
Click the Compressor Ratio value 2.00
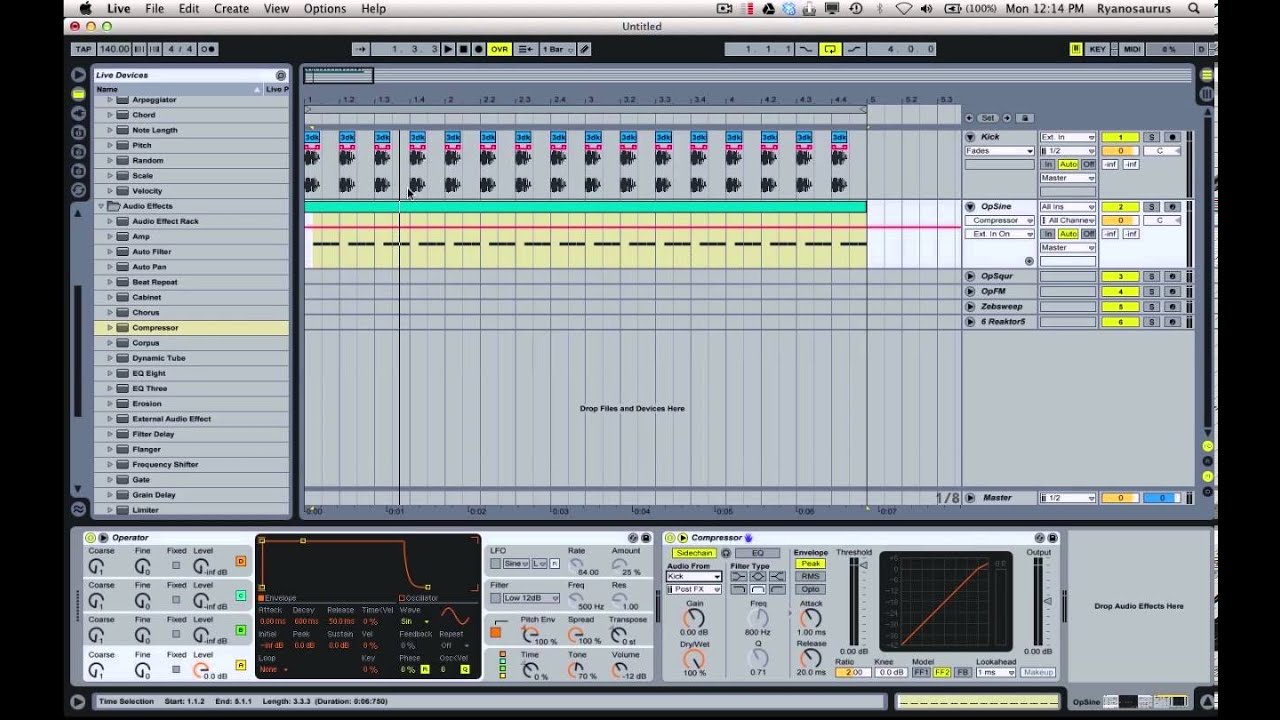tap(853, 673)
